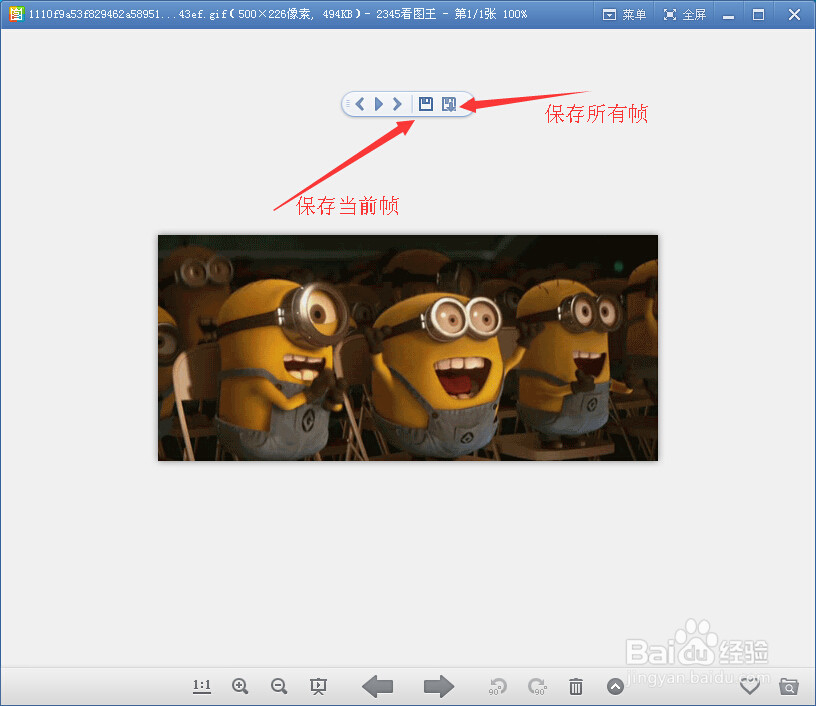The height and width of the screenshot is (706, 816).
Task: View image at 1:1 actual size
Action: (202, 686)
